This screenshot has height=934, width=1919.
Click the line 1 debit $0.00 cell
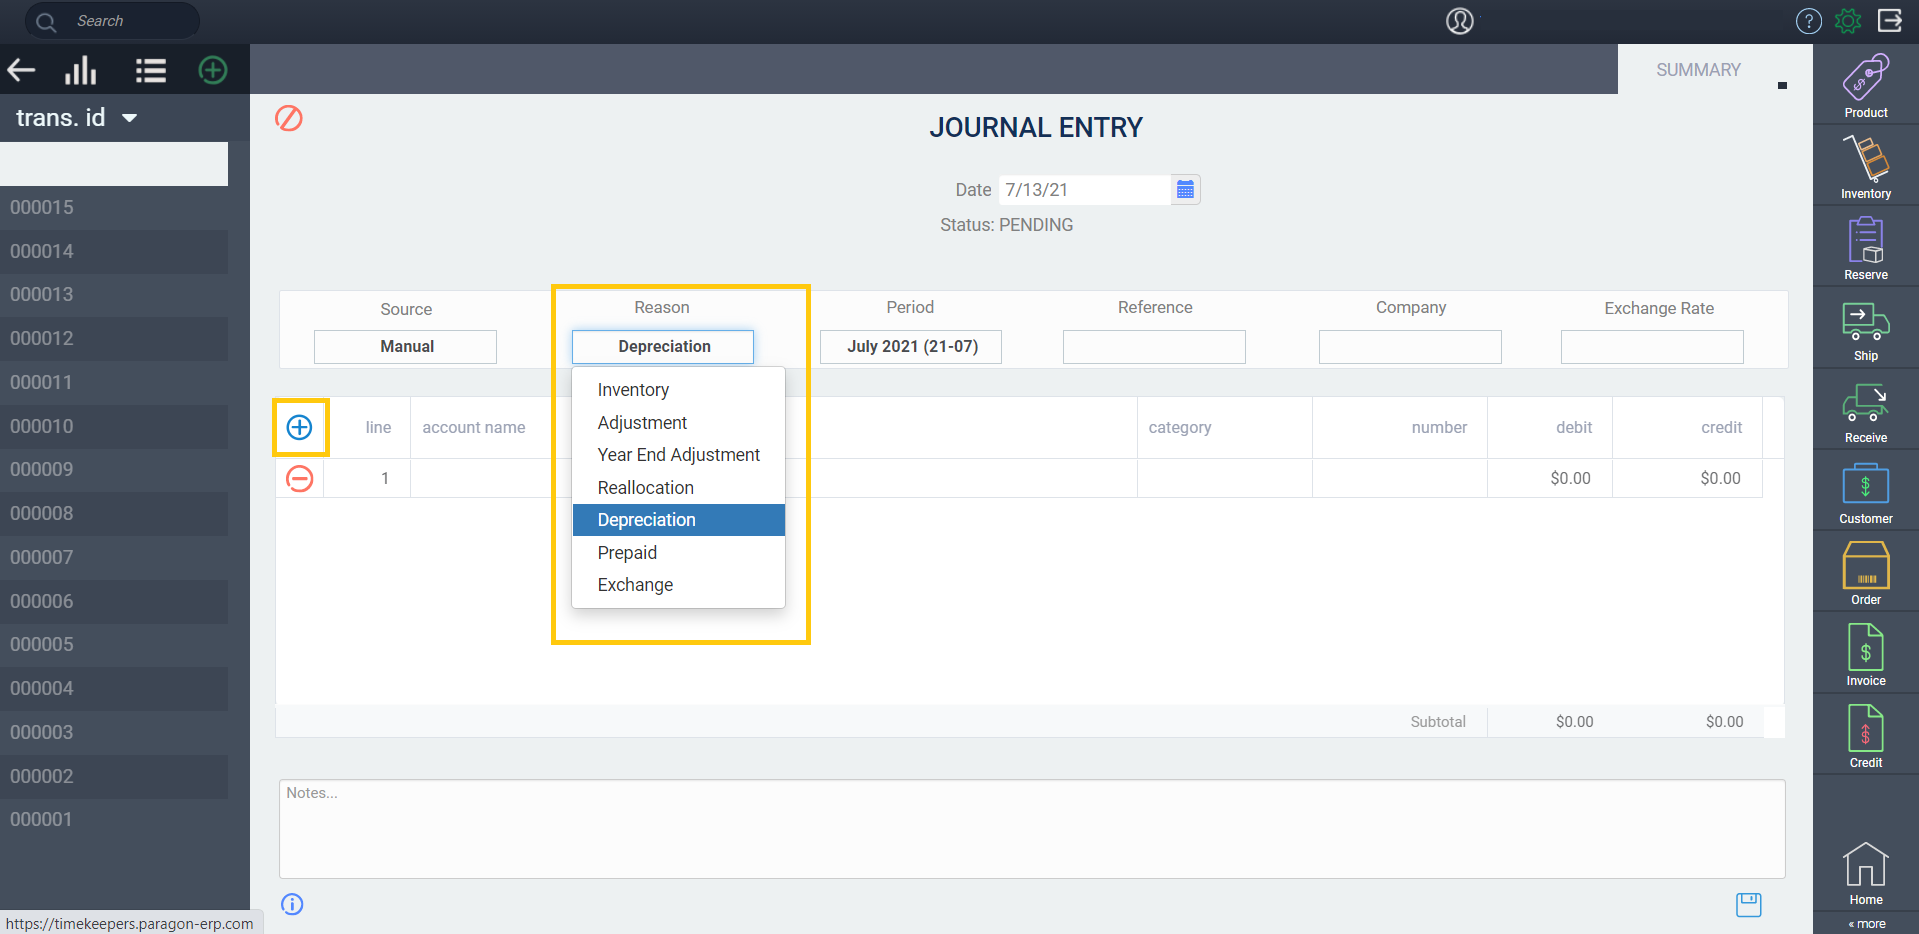click(x=1549, y=478)
